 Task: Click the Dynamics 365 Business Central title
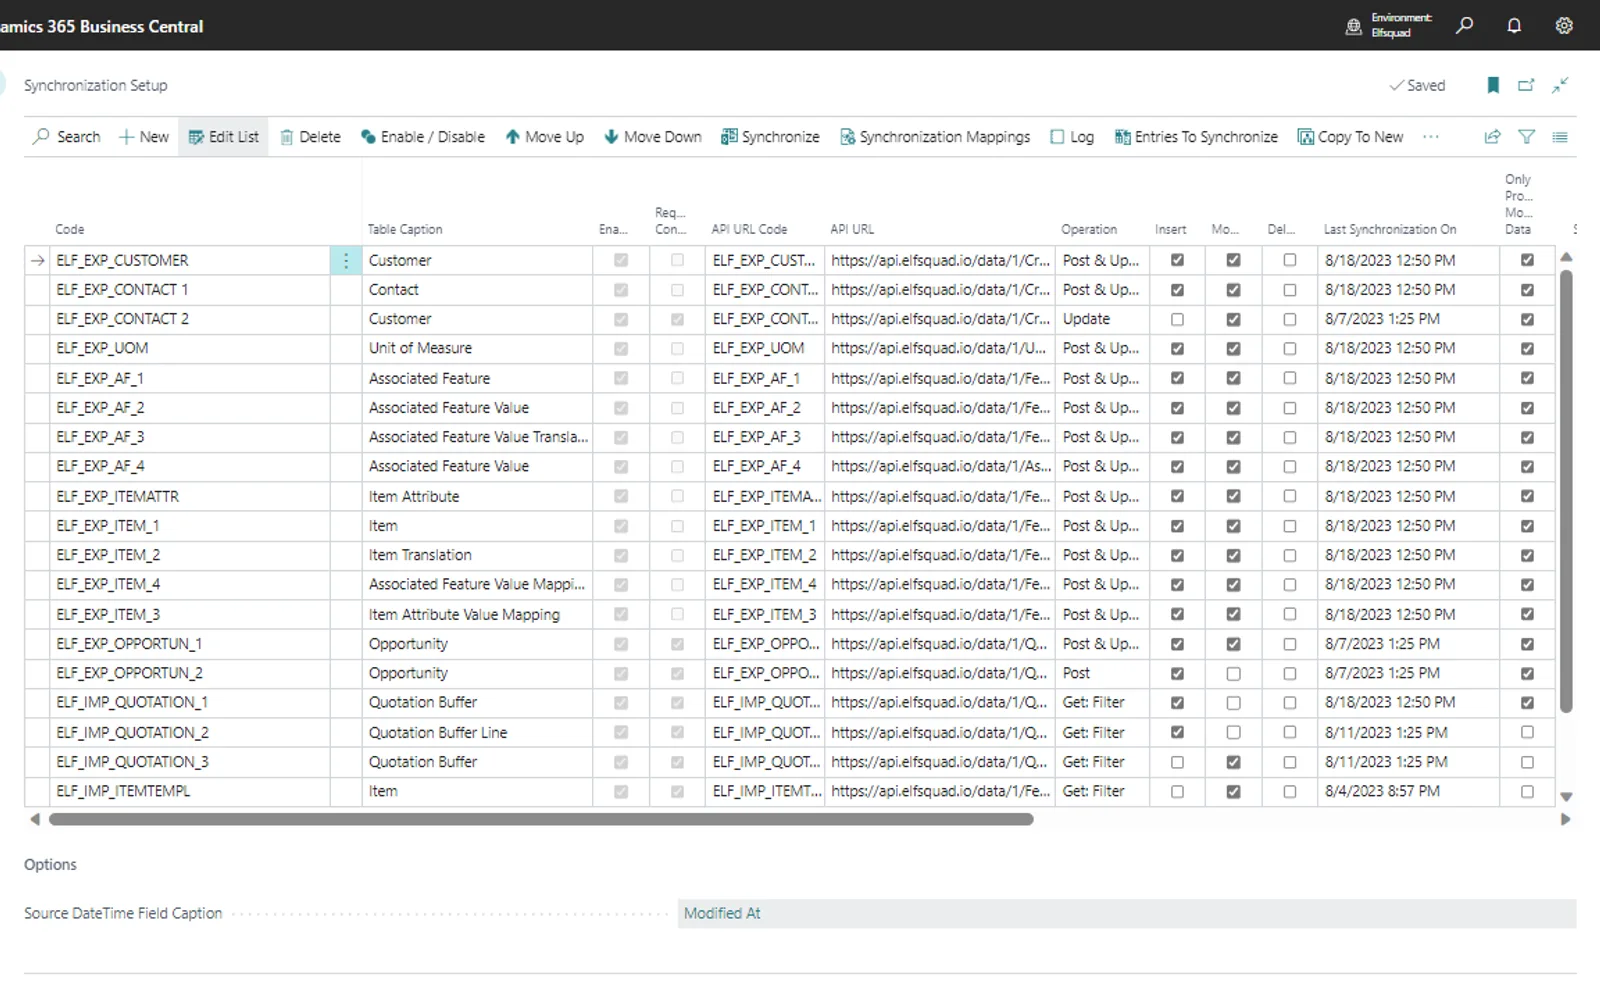101,26
